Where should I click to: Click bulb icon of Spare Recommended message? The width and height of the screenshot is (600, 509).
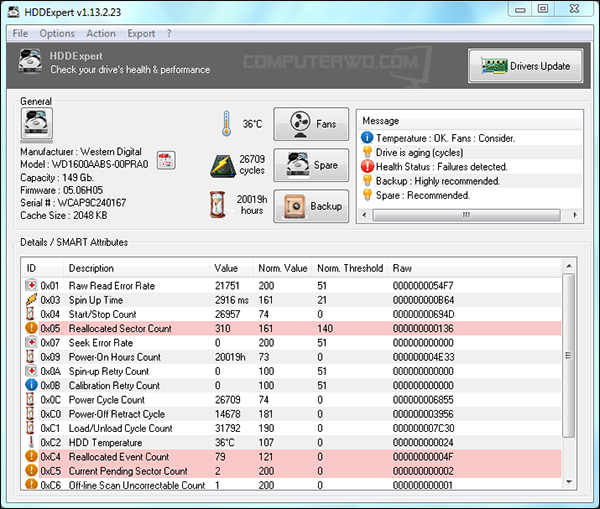coord(367,195)
